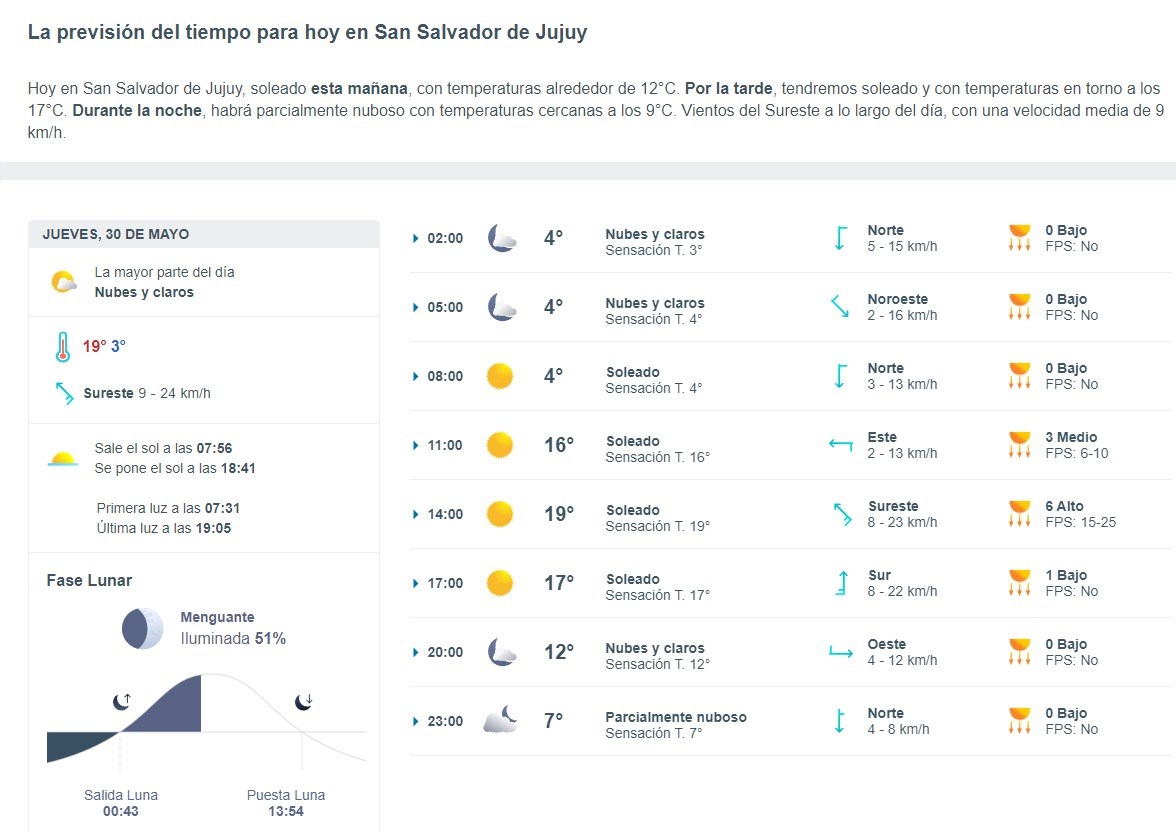Open the 17:00 row disclosure triangle
Screen dimensions: 1176x832
point(416,584)
